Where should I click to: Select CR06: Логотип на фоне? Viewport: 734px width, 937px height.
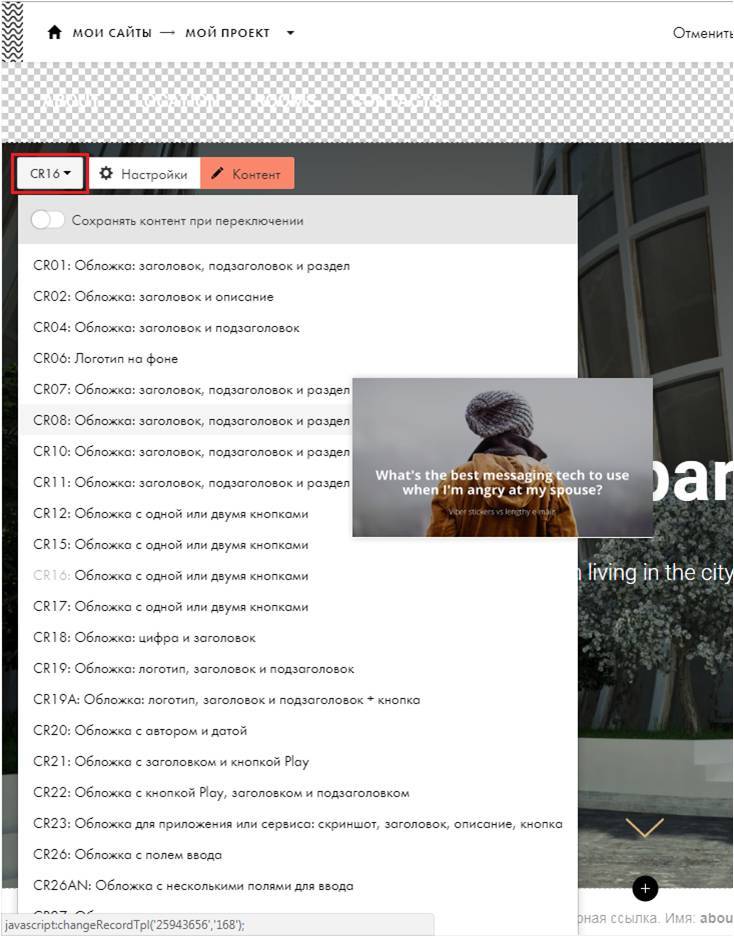[105, 359]
